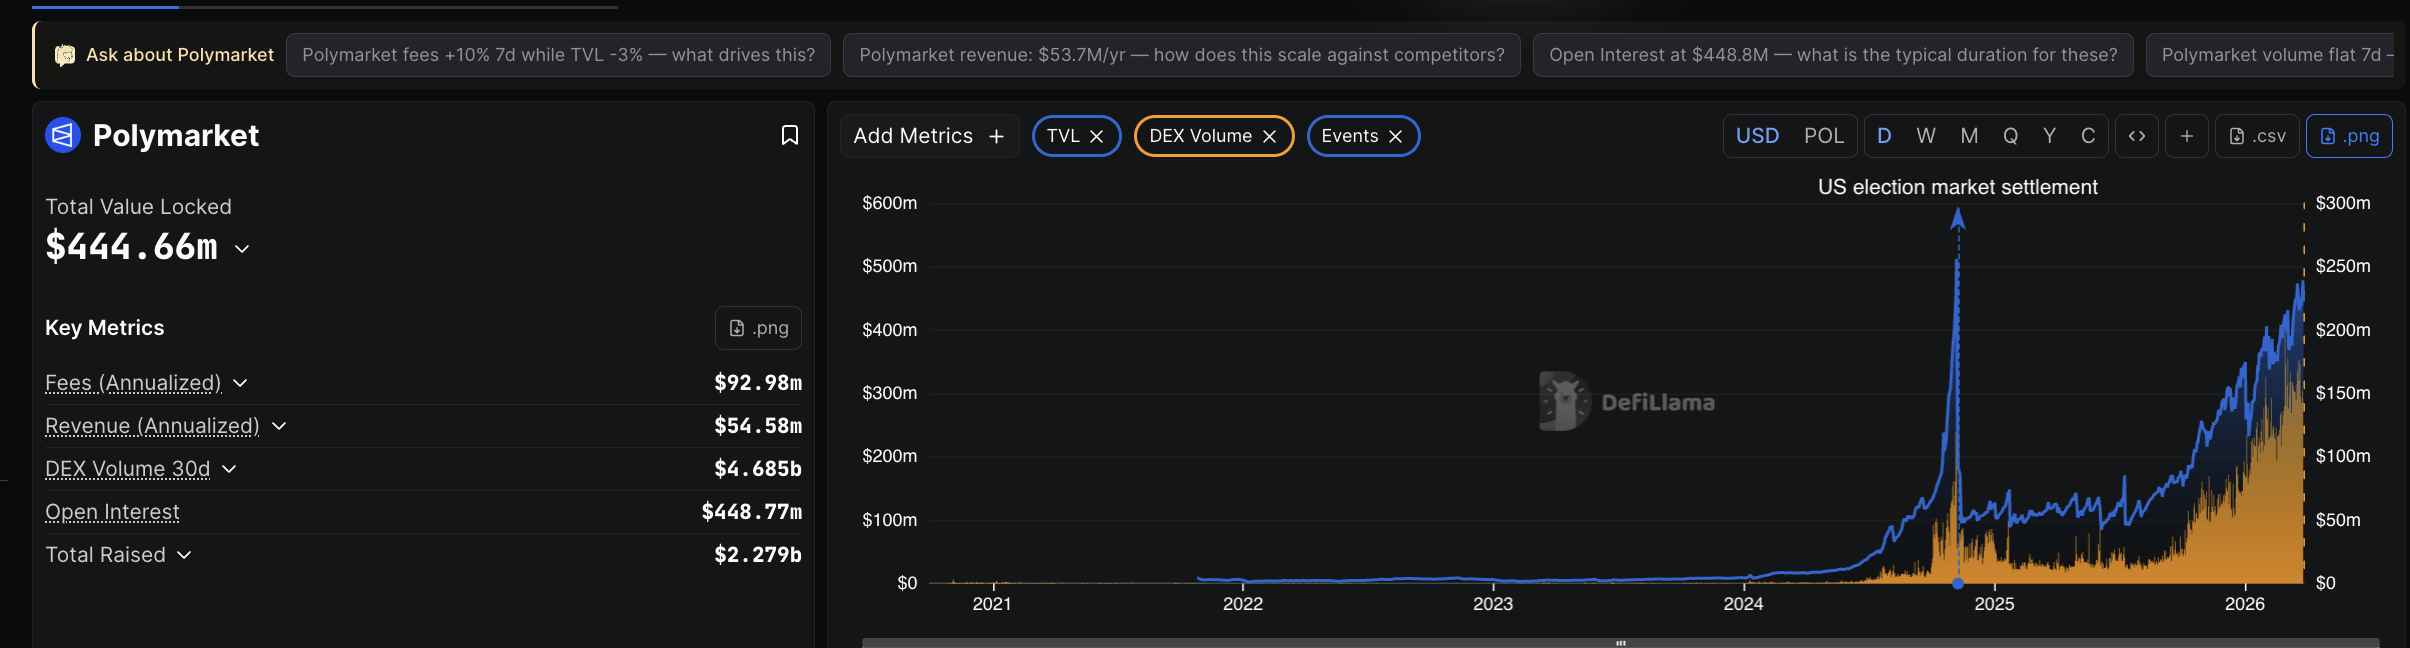Select cumulative (C) chart mode
The image size is (2410, 648).
(x=2088, y=136)
